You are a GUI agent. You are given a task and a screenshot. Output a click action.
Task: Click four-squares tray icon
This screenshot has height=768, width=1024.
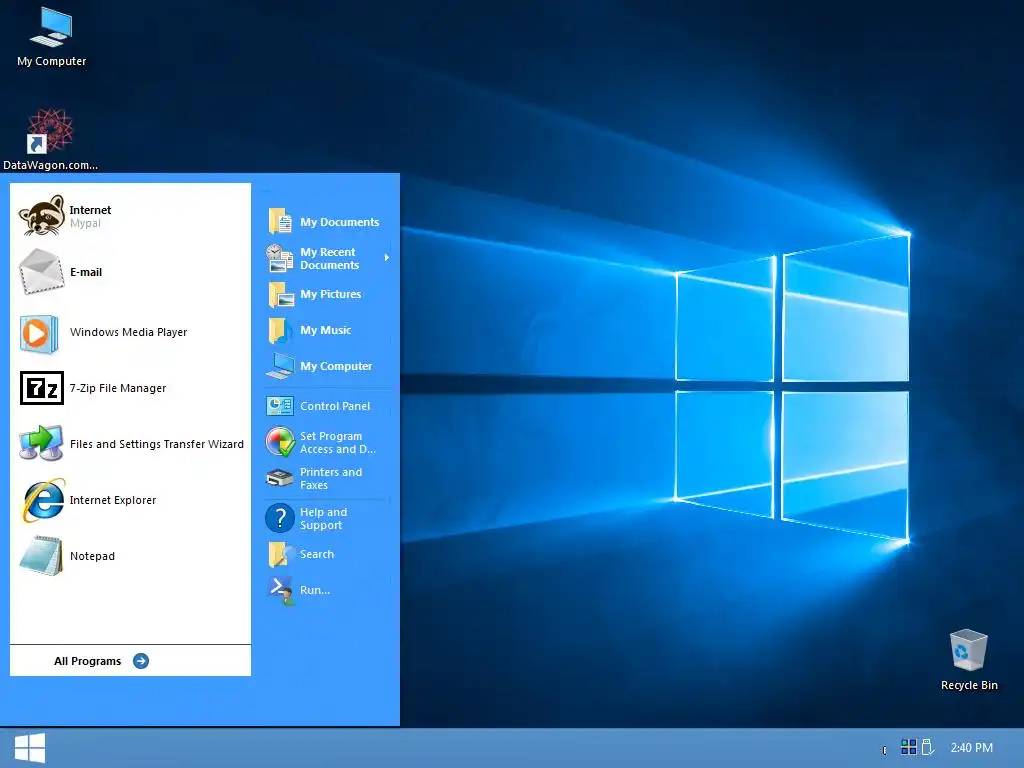point(908,746)
